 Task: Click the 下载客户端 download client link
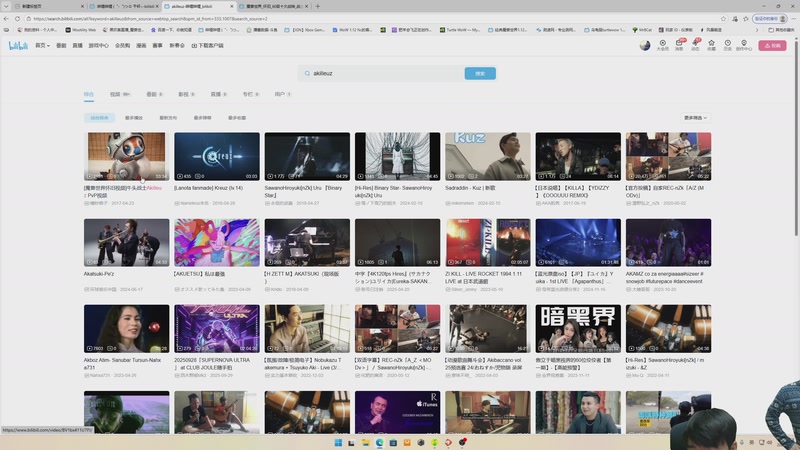tap(208, 45)
